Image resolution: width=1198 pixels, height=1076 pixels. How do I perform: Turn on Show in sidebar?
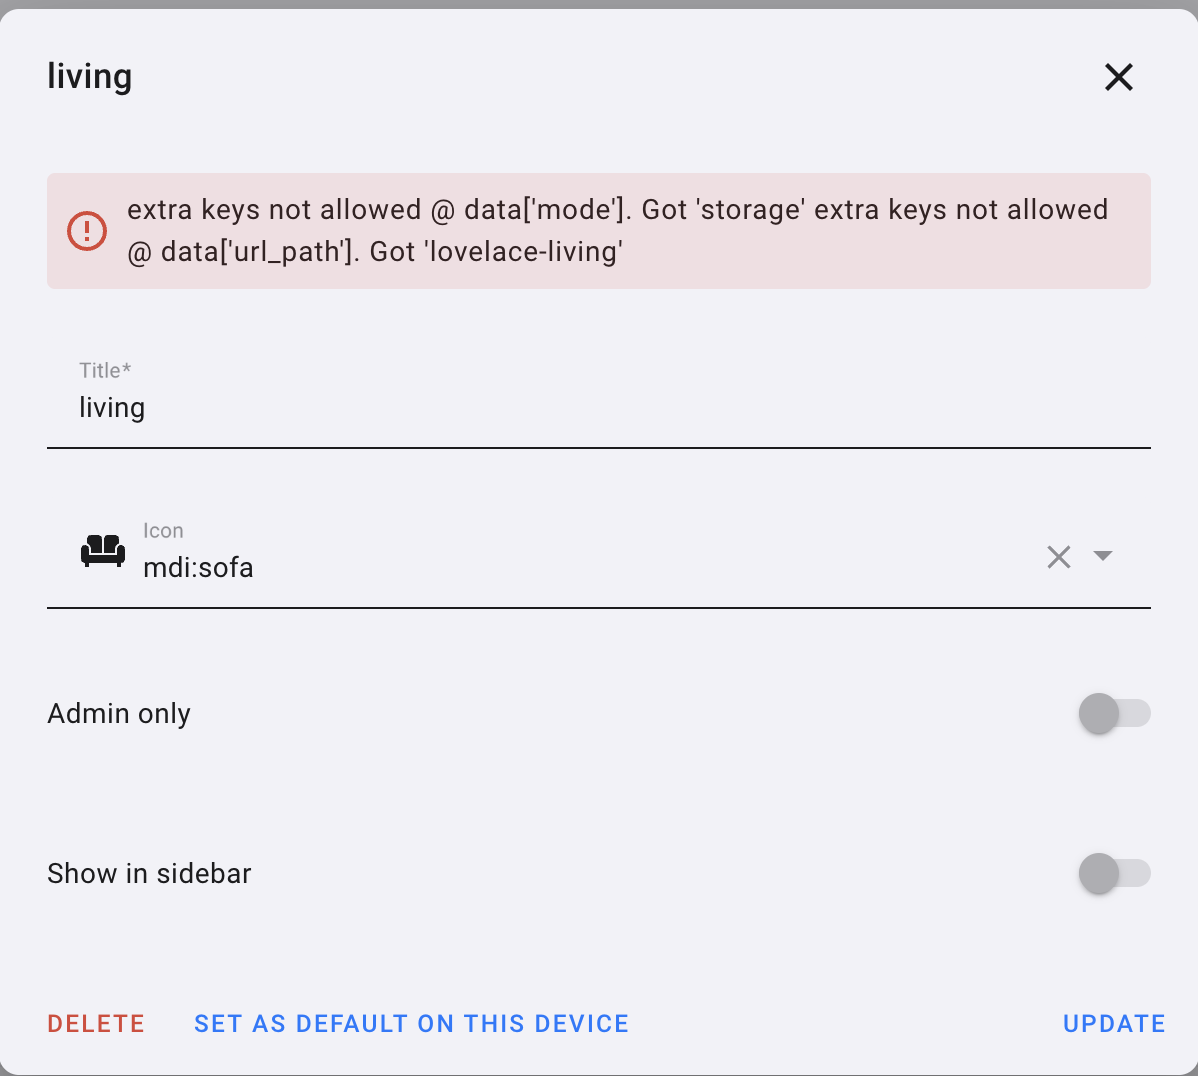(x=1114, y=873)
